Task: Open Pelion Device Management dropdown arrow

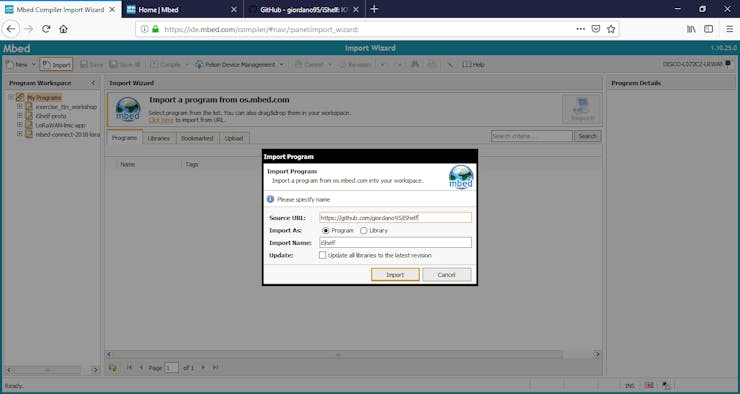Action: [x=282, y=65]
